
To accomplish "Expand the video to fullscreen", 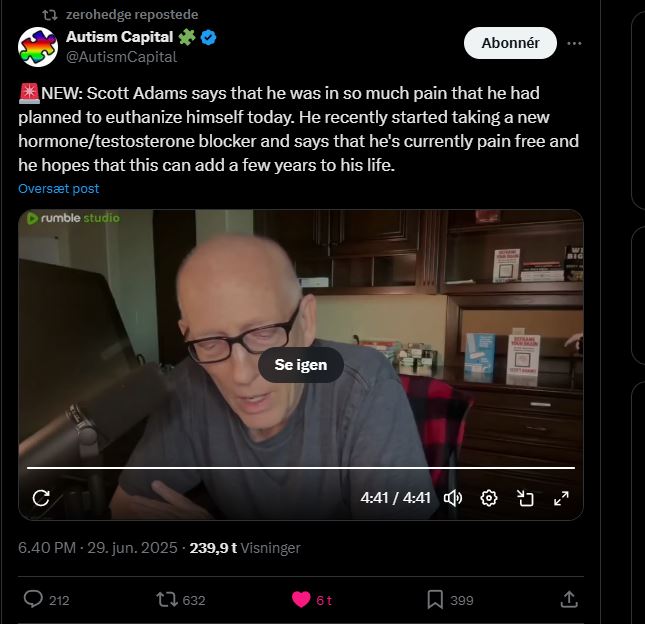I will (561, 498).
